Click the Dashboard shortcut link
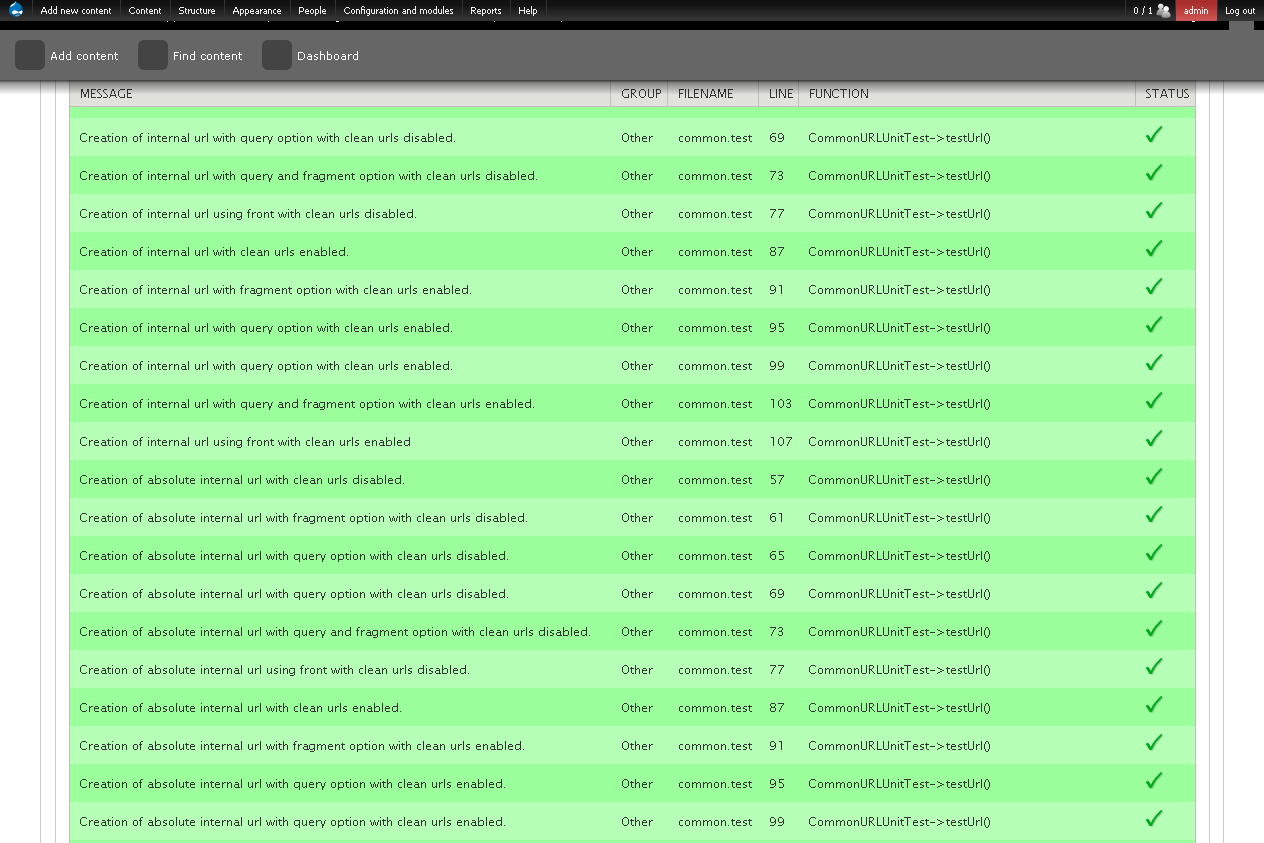This screenshot has width=1264, height=843. [328, 56]
